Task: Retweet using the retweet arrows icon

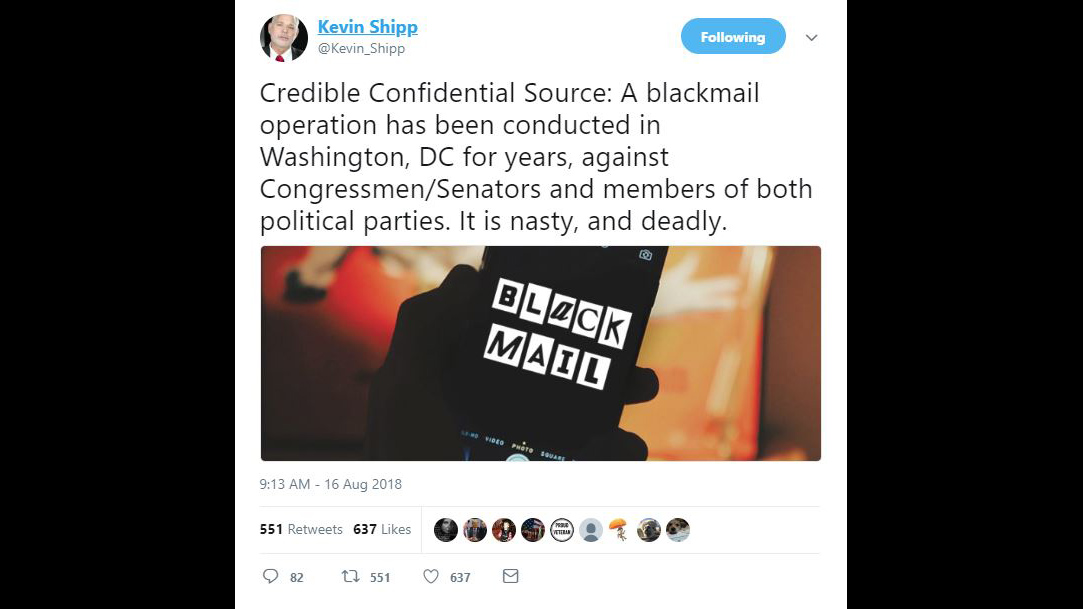Action: [x=351, y=576]
